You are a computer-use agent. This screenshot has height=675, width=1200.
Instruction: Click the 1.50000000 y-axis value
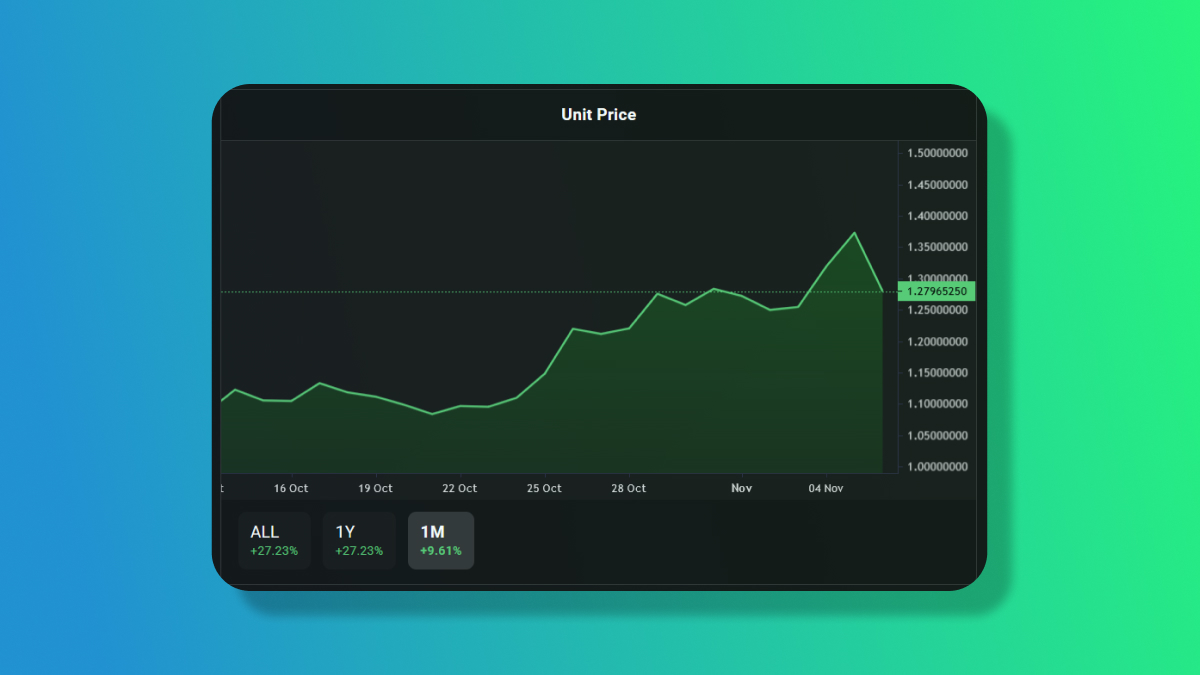[x=936, y=154]
